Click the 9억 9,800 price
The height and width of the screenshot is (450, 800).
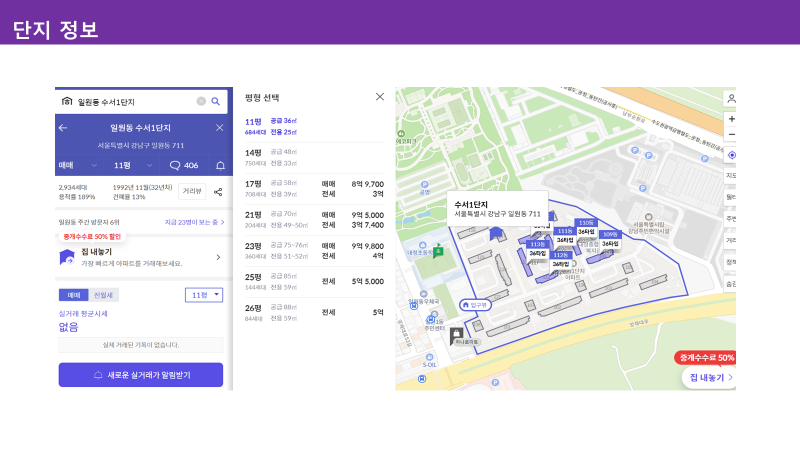coord(367,246)
